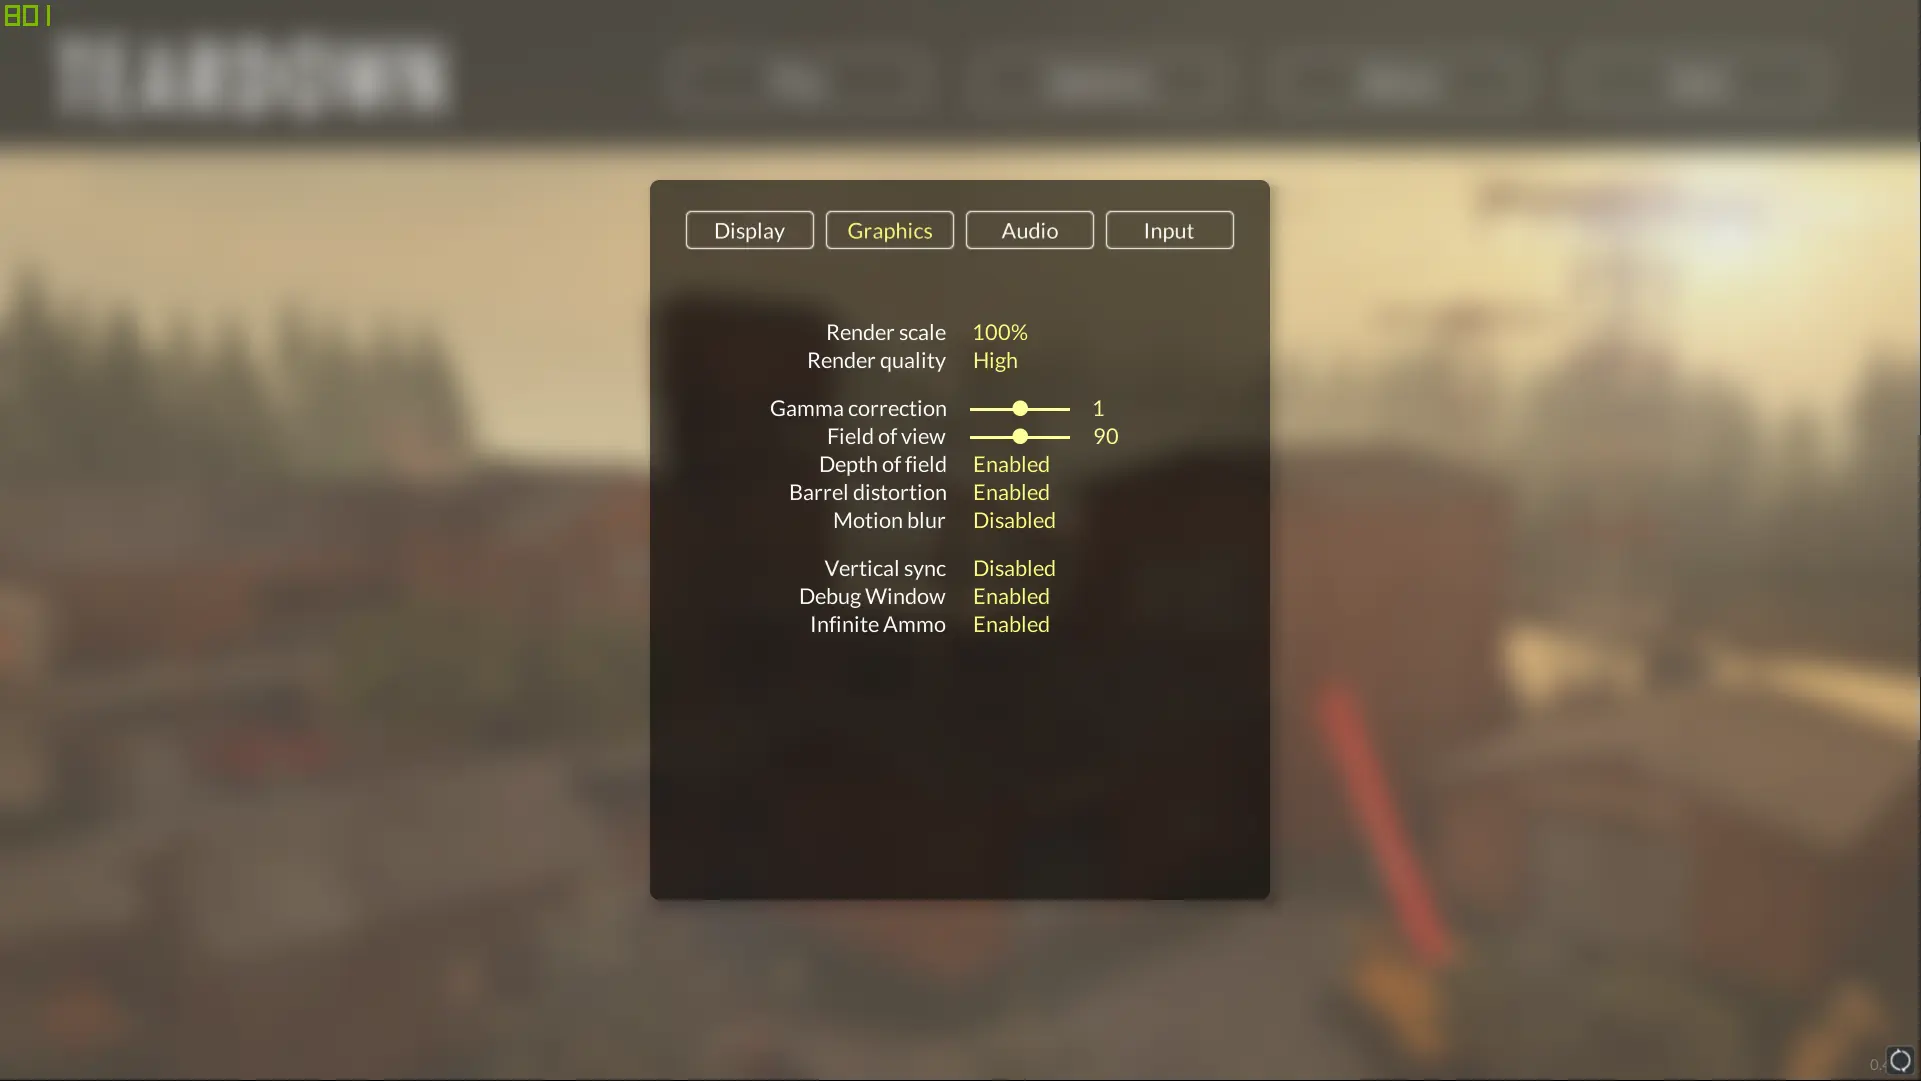
Task: Click the Render quality High value
Action: 996,360
